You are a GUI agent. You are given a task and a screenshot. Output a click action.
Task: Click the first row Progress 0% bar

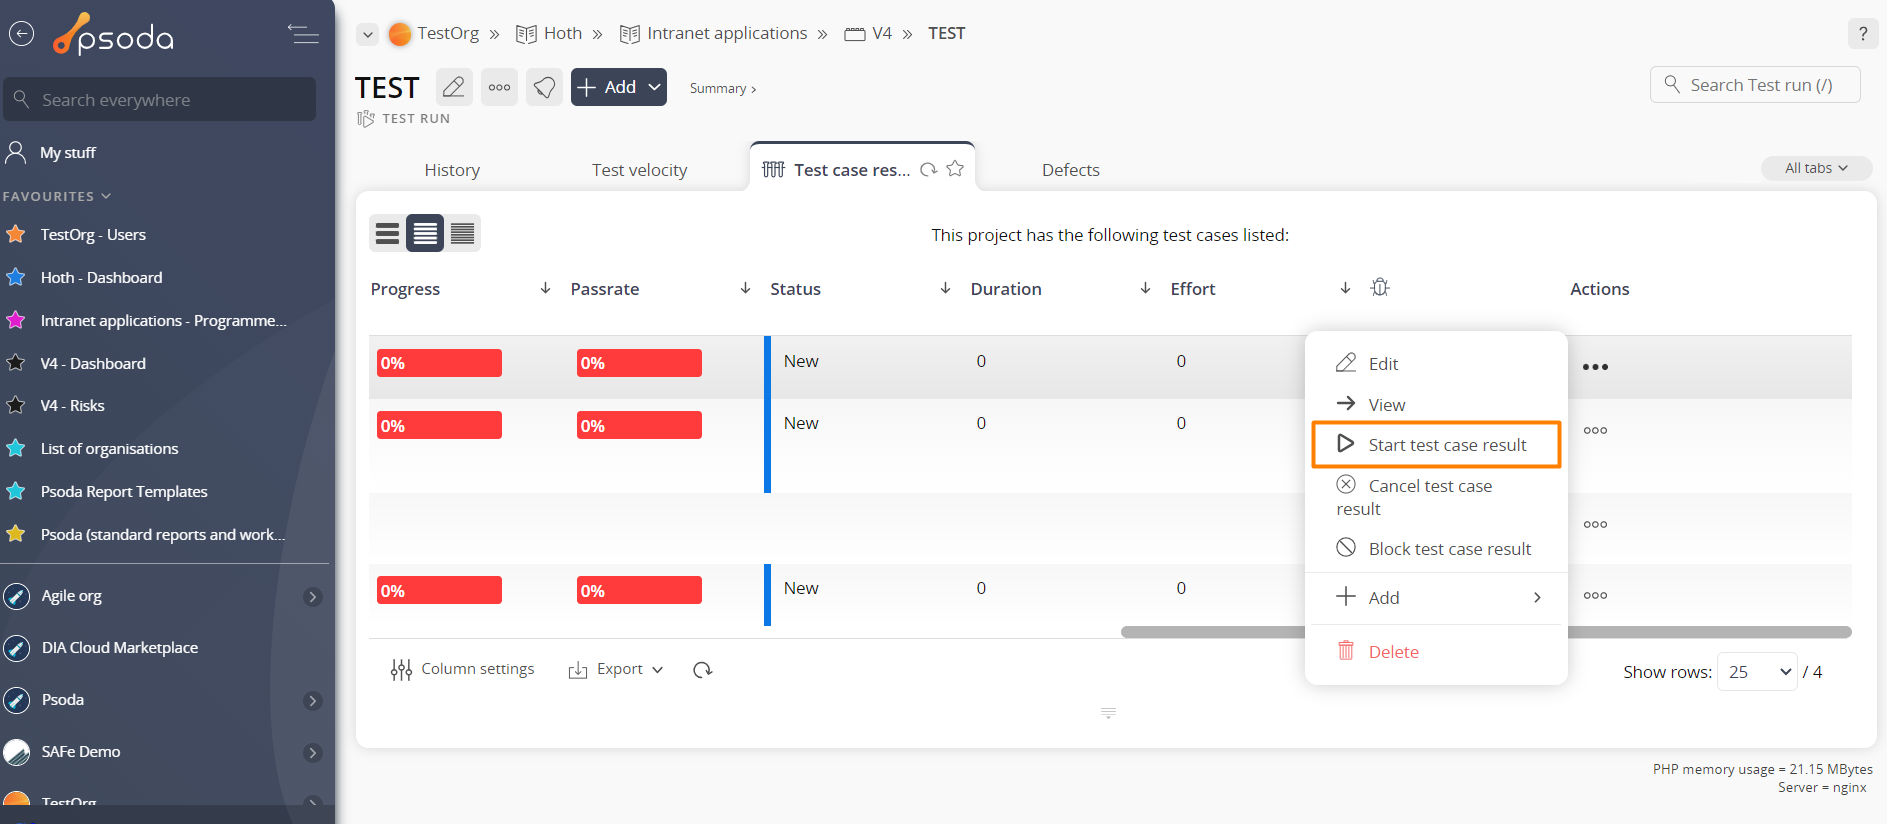(439, 363)
